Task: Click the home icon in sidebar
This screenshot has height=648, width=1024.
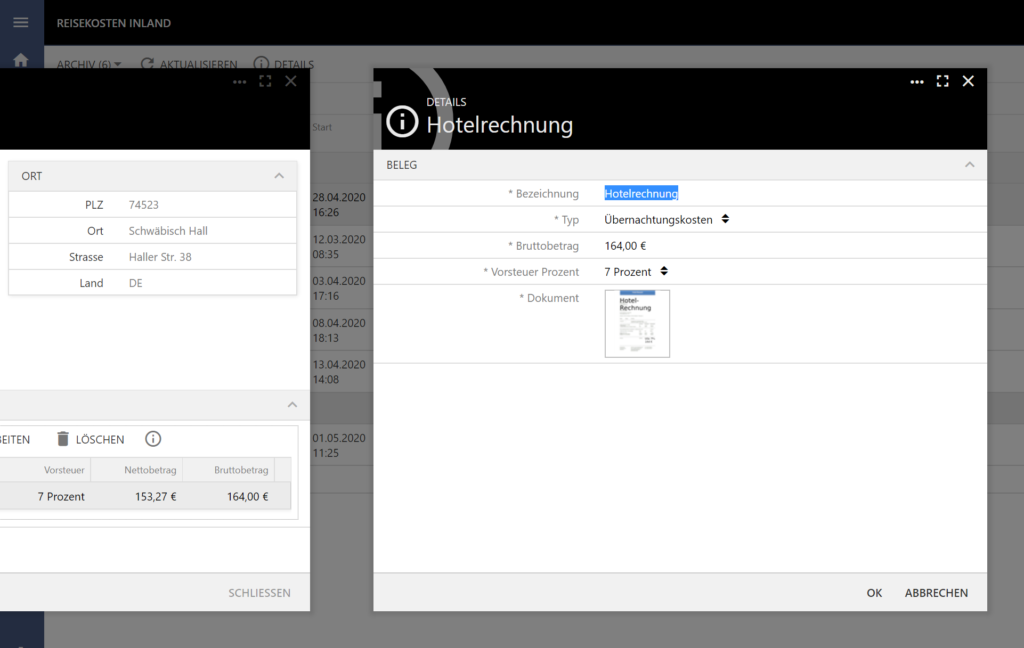Action: [x=21, y=61]
